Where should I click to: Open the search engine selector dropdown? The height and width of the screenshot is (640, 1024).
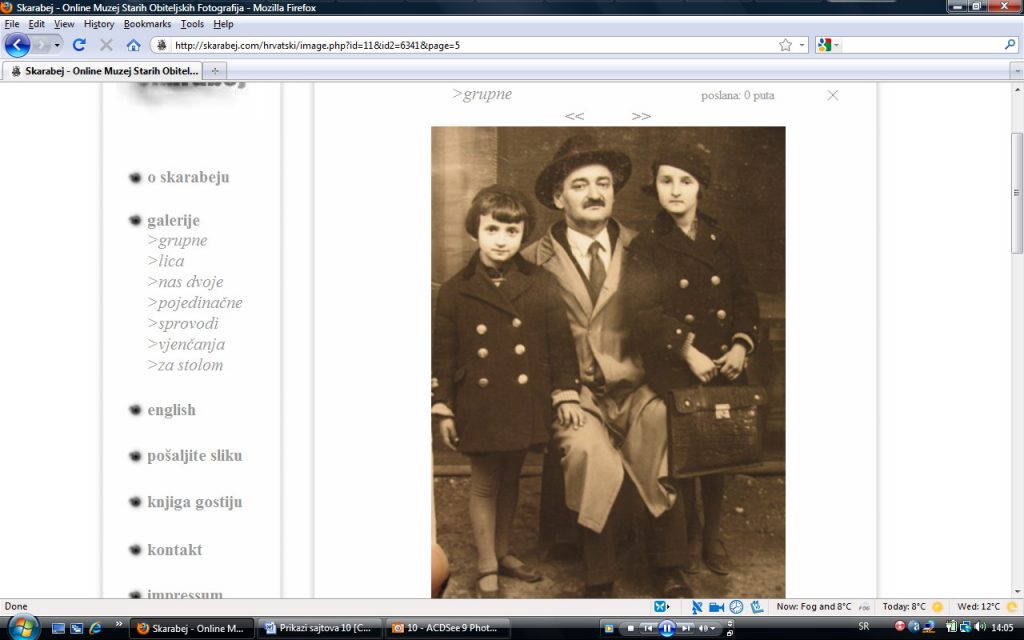pyautogui.click(x=829, y=45)
